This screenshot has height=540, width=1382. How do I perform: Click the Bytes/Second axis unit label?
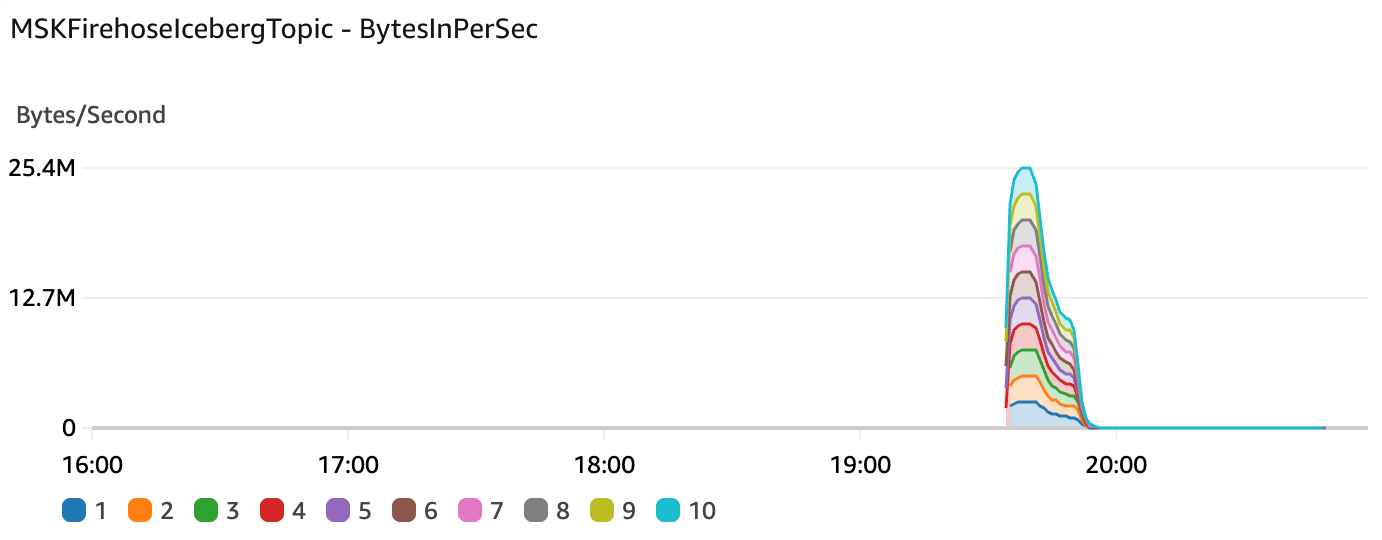click(91, 115)
